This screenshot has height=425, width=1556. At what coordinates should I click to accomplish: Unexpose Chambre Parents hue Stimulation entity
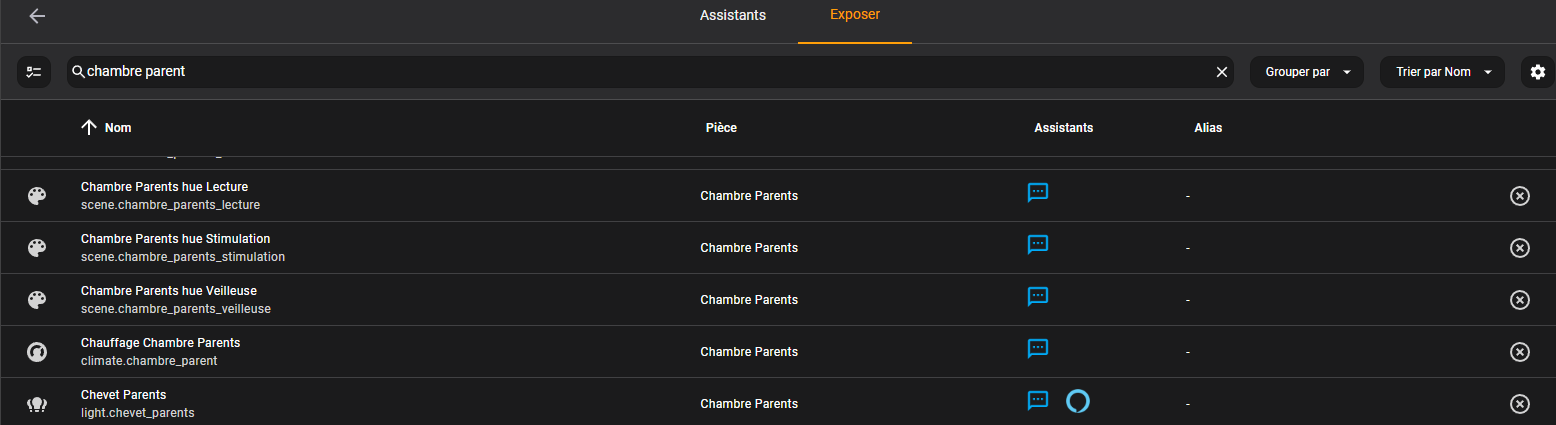click(x=1519, y=248)
